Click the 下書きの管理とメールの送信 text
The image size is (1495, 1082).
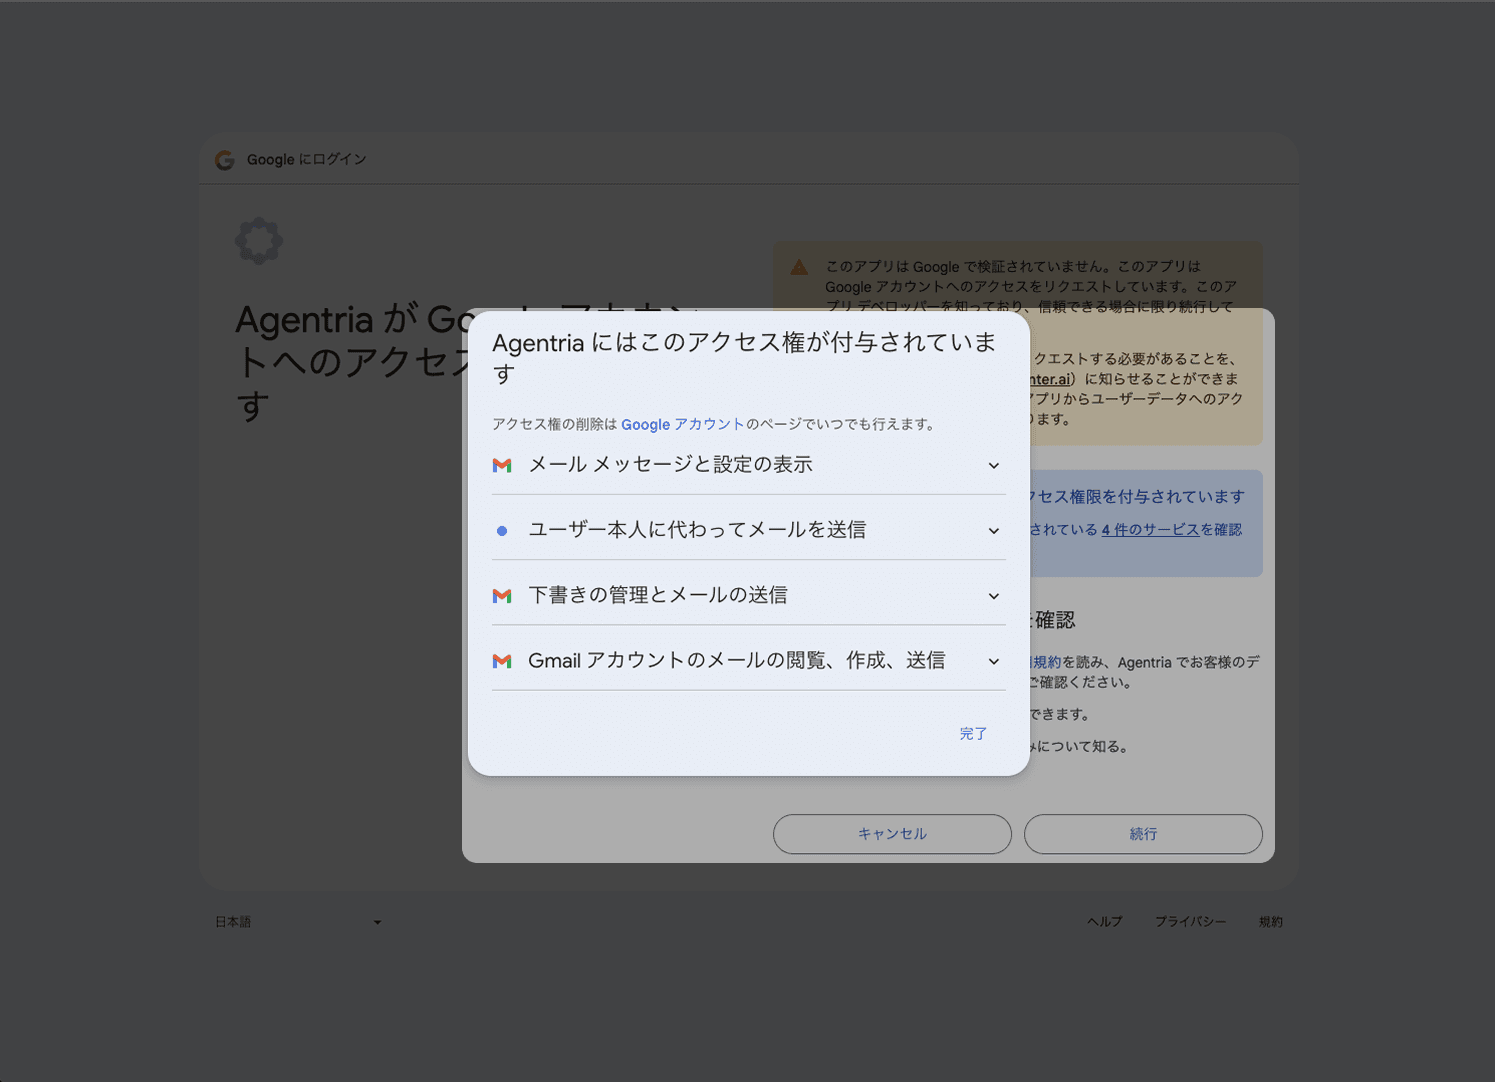tap(658, 595)
